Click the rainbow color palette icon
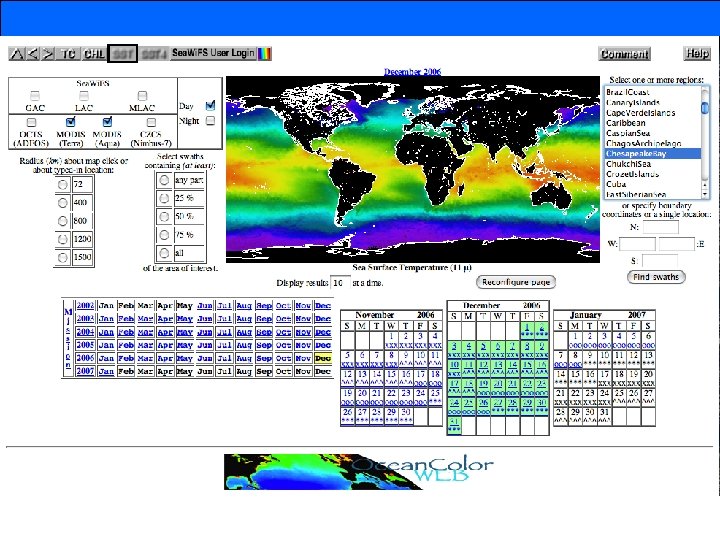This screenshot has width=720, height=540. click(x=264, y=54)
